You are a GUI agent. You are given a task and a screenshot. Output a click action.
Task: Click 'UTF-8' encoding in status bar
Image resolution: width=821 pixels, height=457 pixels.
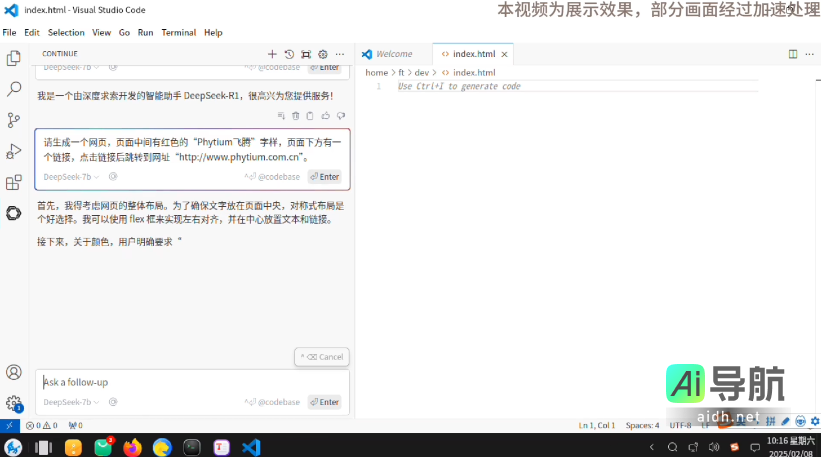pyautogui.click(x=680, y=426)
